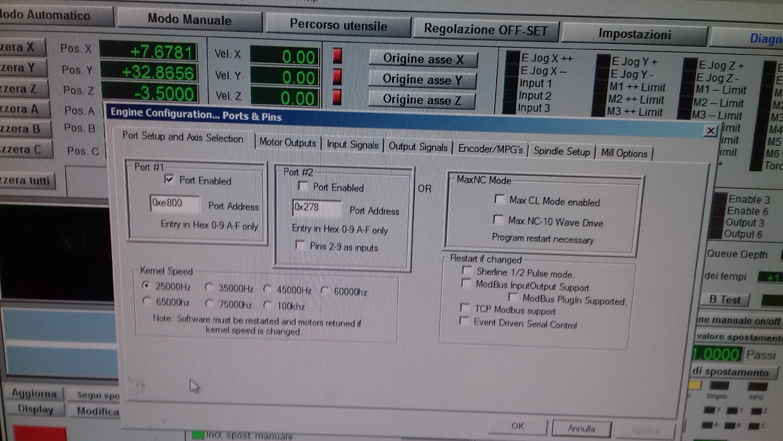This screenshot has height=441, width=783.
Task: Select 45000Hz kernel speed
Action: click(267, 289)
